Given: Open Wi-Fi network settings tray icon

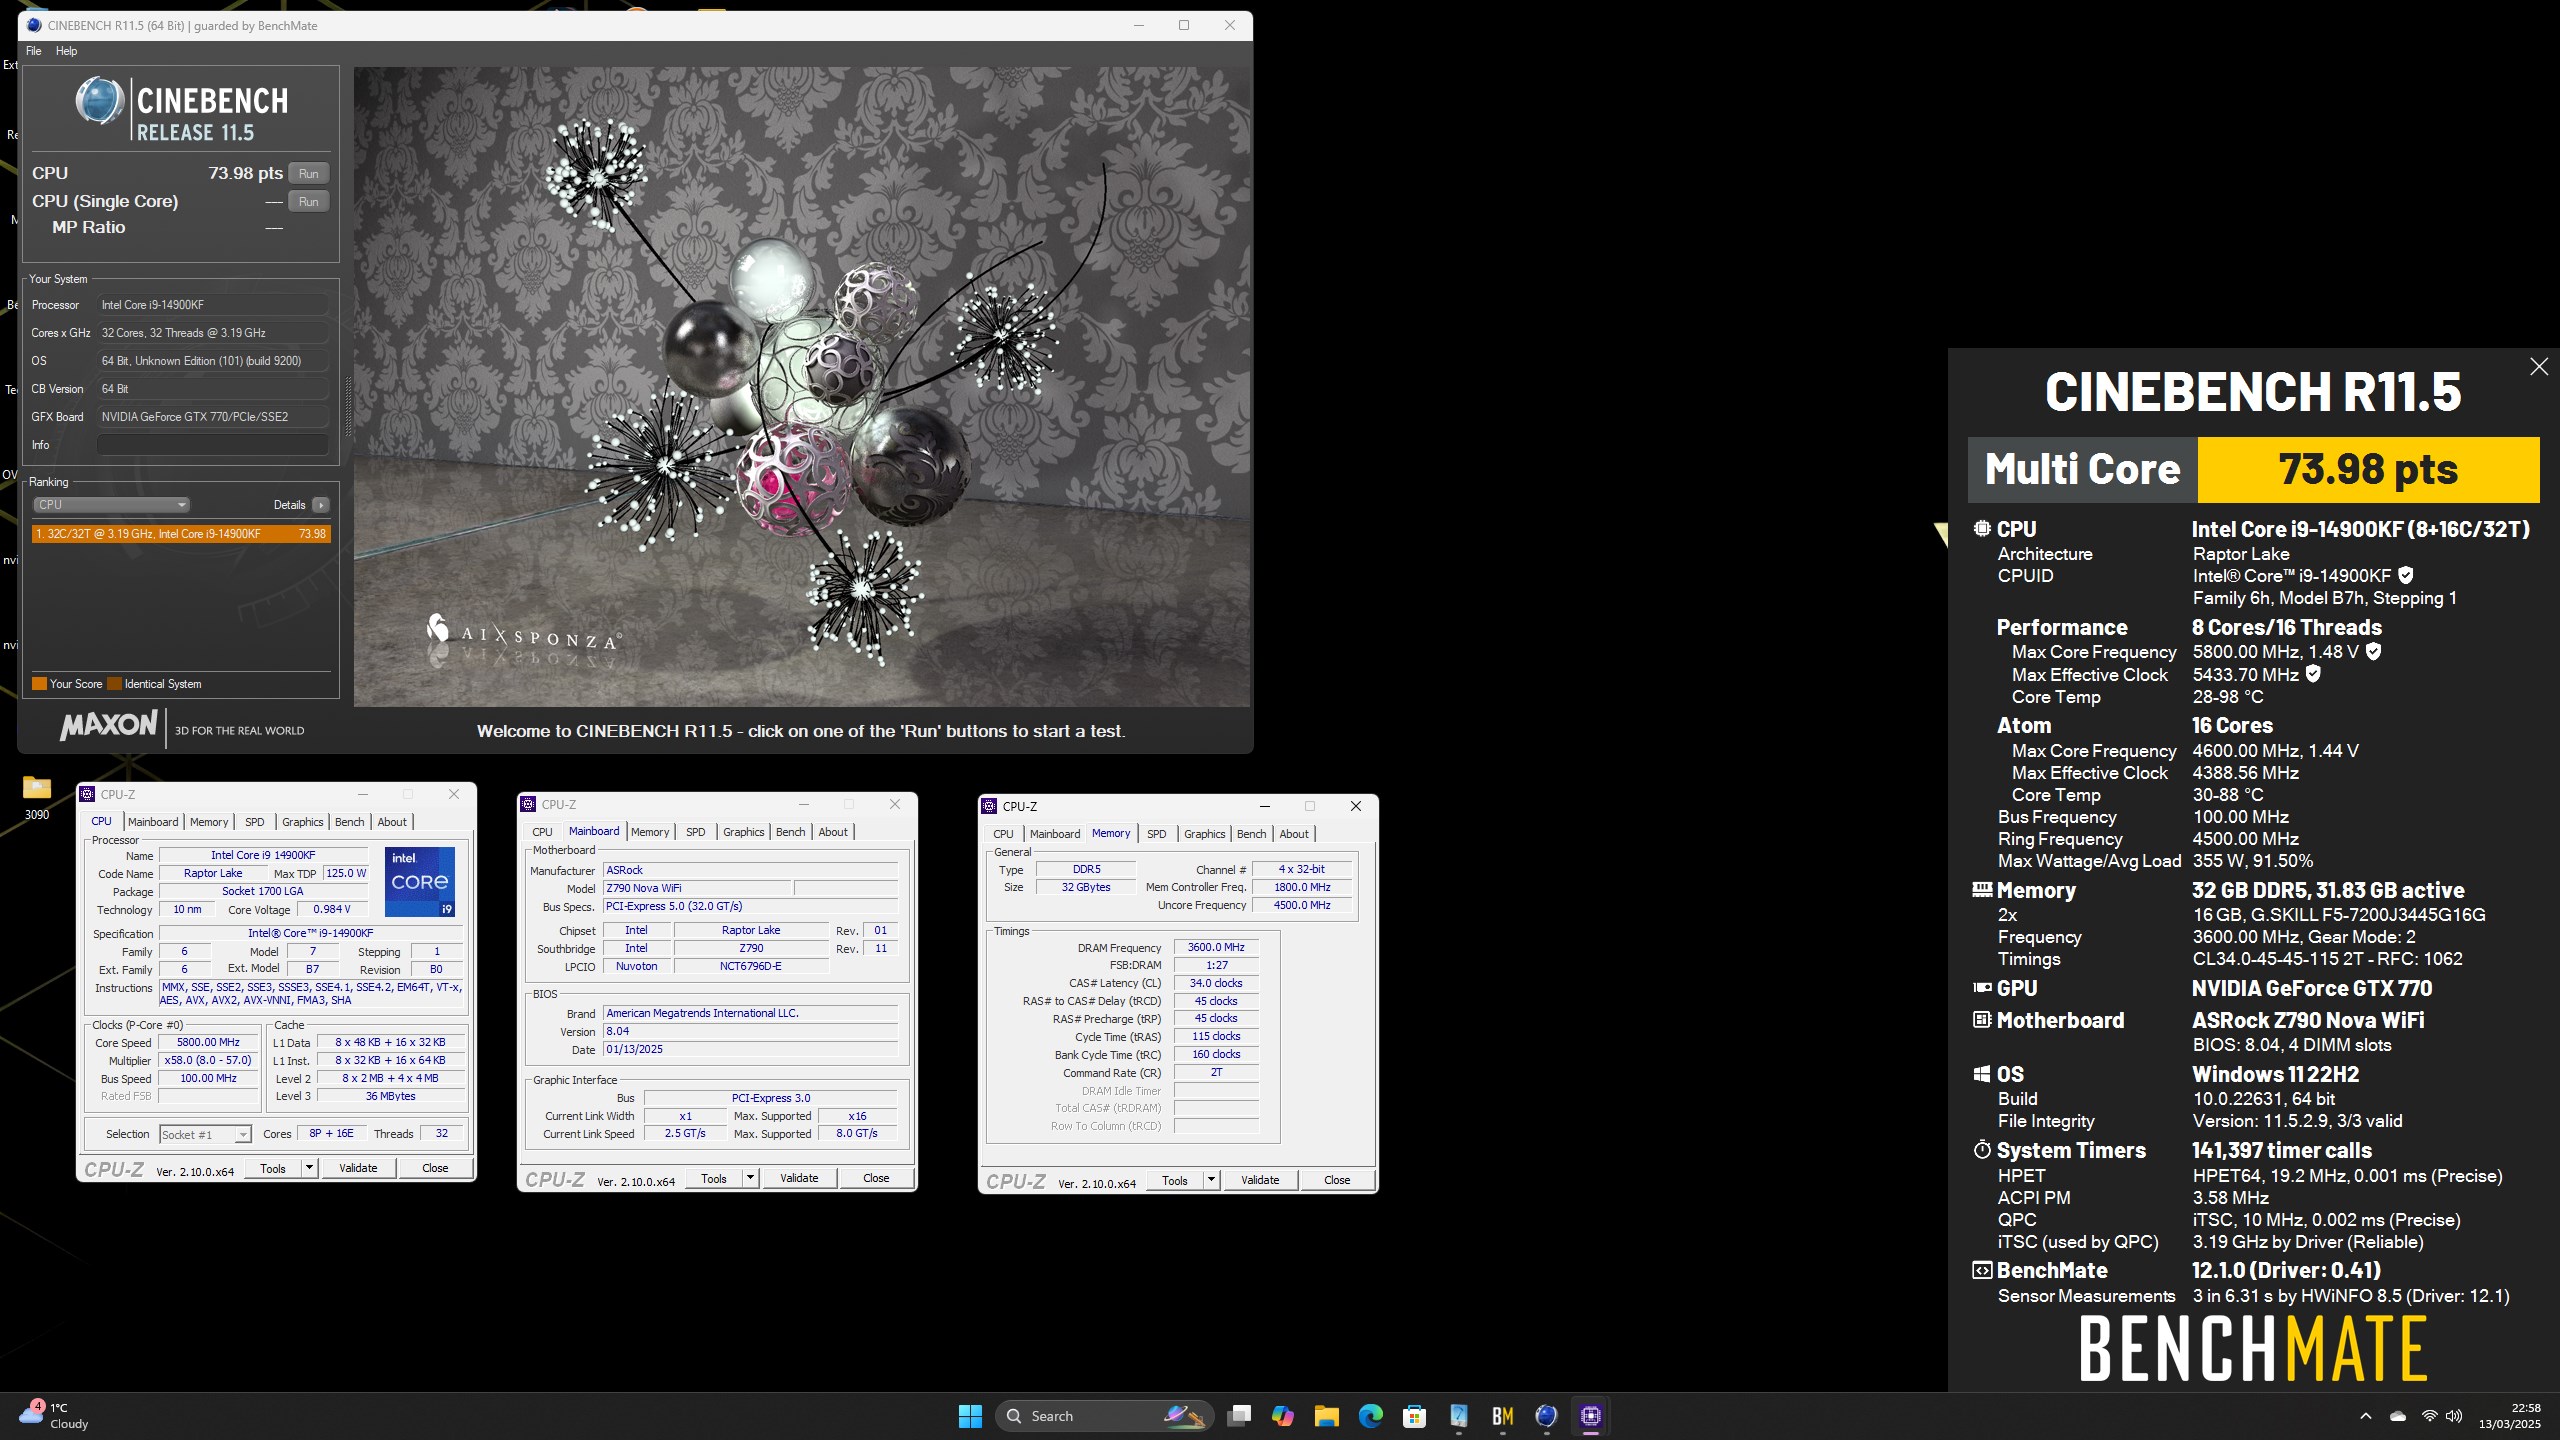Looking at the screenshot, I should (x=2429, y=1416).
